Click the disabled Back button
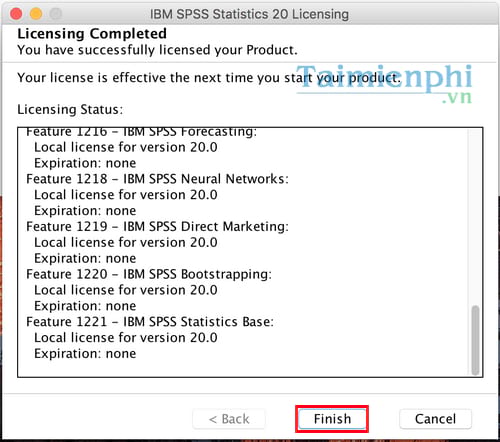 pyautogui.click(x=229, y=419)
